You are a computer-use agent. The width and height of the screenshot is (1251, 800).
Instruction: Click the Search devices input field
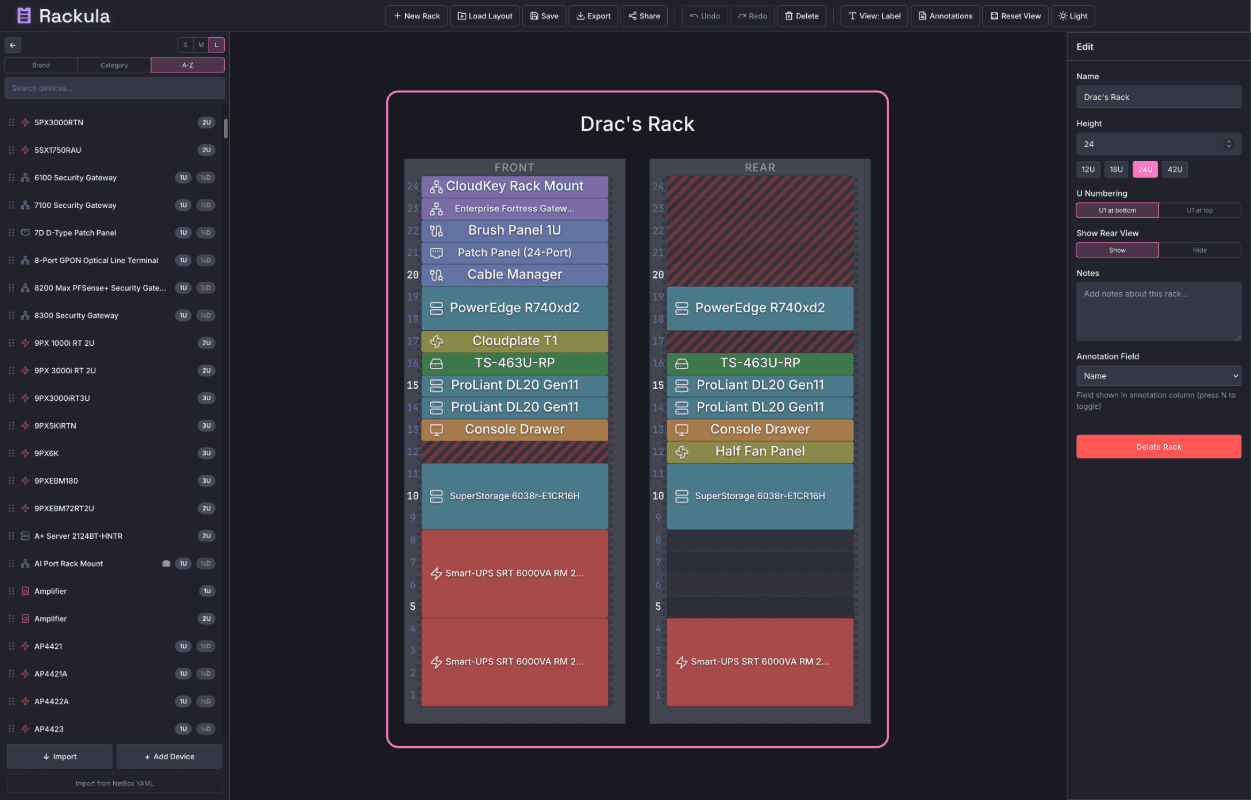click(114, 88)
